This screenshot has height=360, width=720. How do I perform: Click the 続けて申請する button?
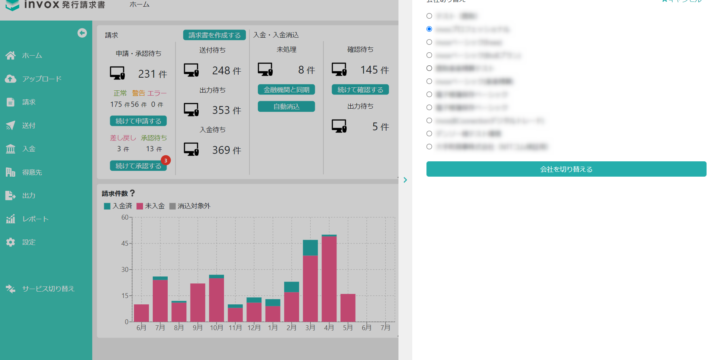(x=138, y=121)
